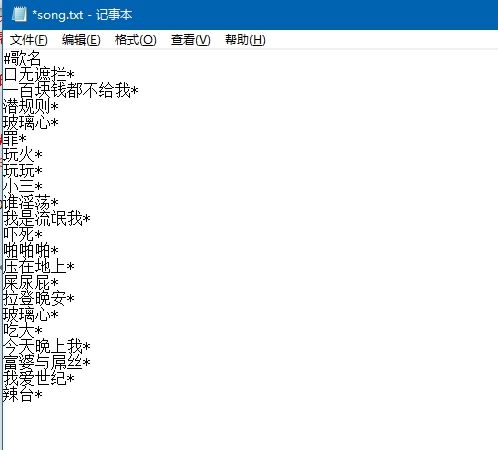Open the 帮助(H) menu

click(245, 40)
